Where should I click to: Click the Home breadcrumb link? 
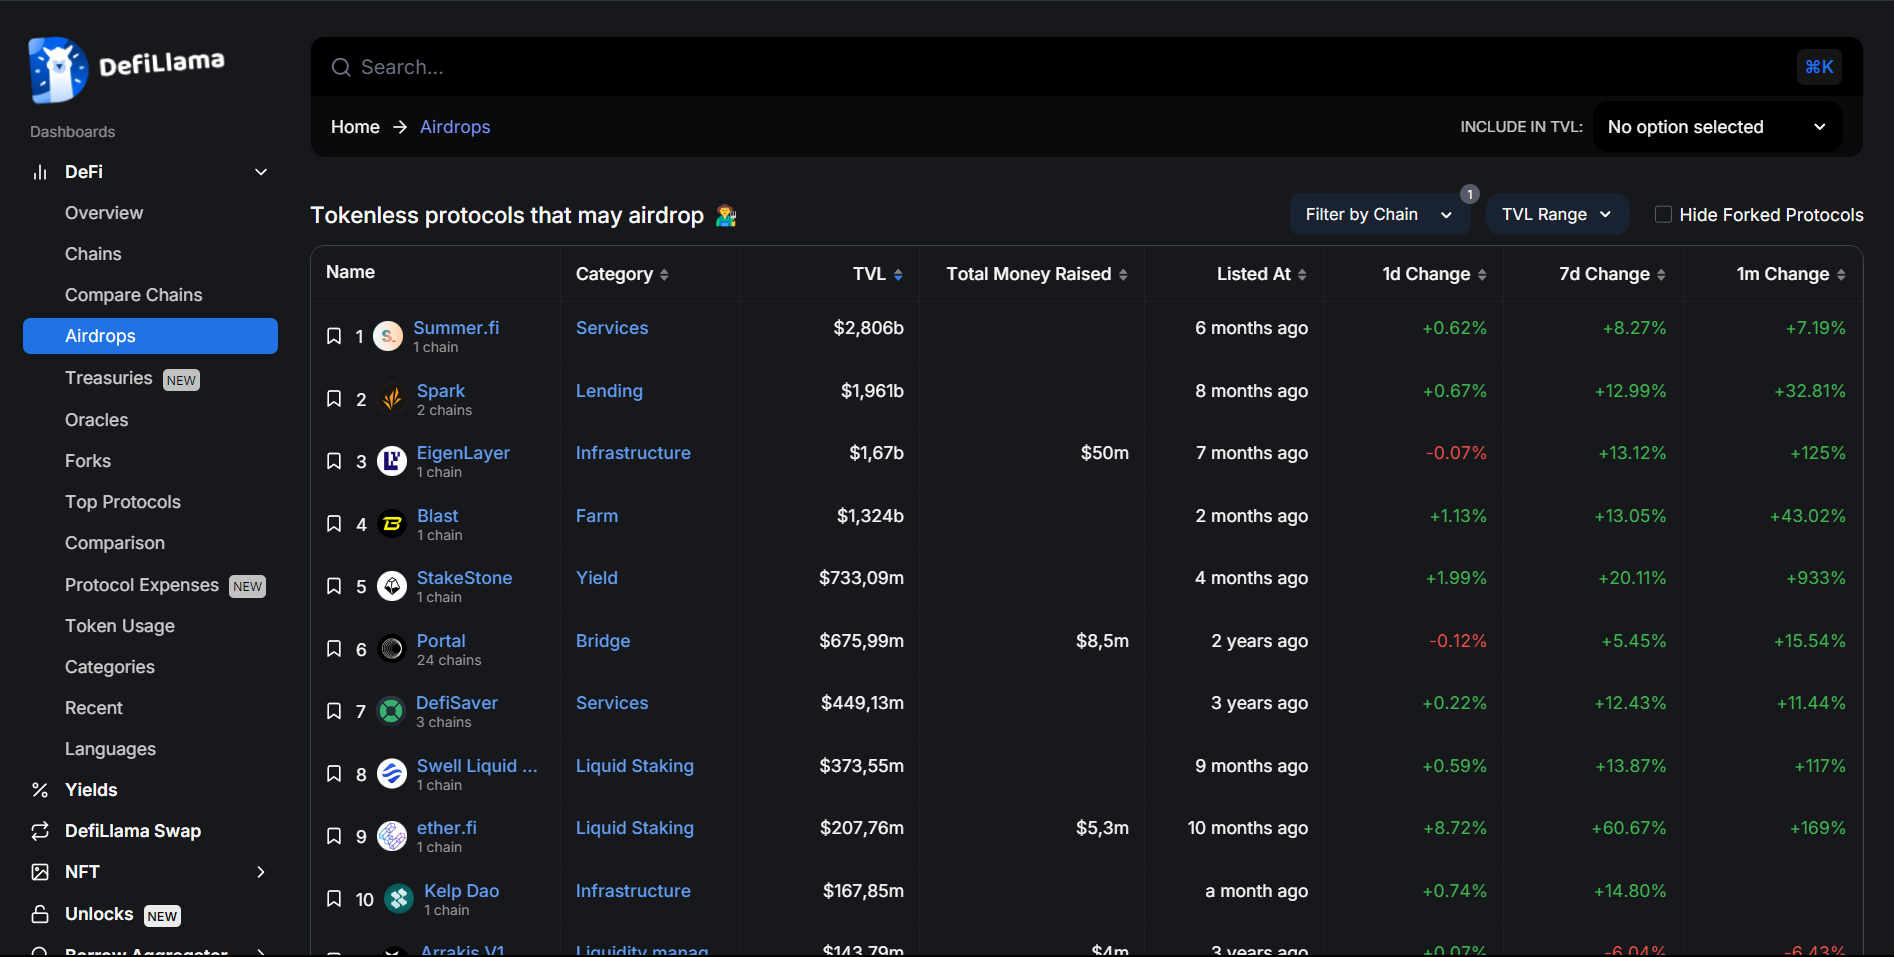[355, 127]
